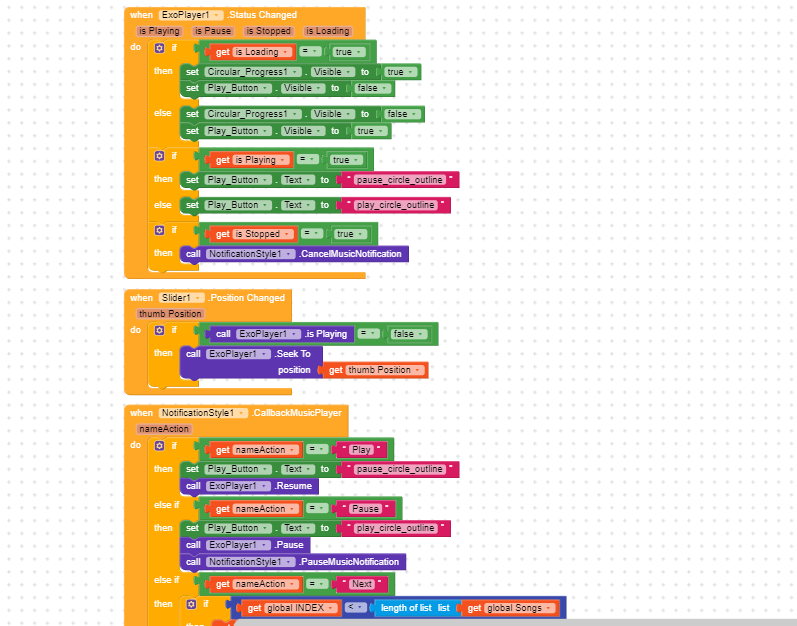Open NotificationStyle1 dropdown on PauseMusicNotification call

[x=250, y=562]
